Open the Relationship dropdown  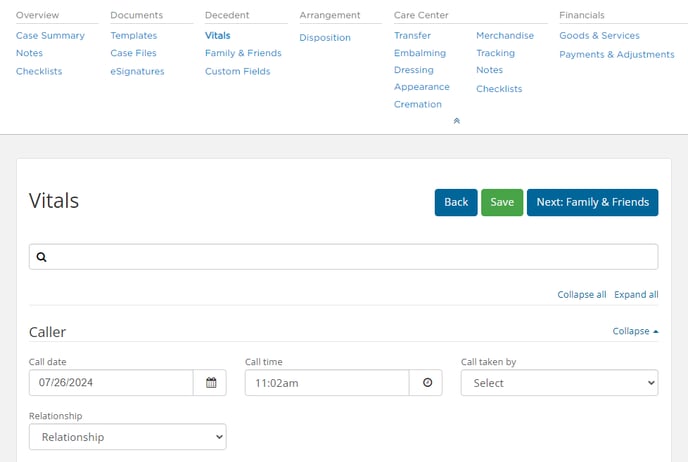point(128,437)
